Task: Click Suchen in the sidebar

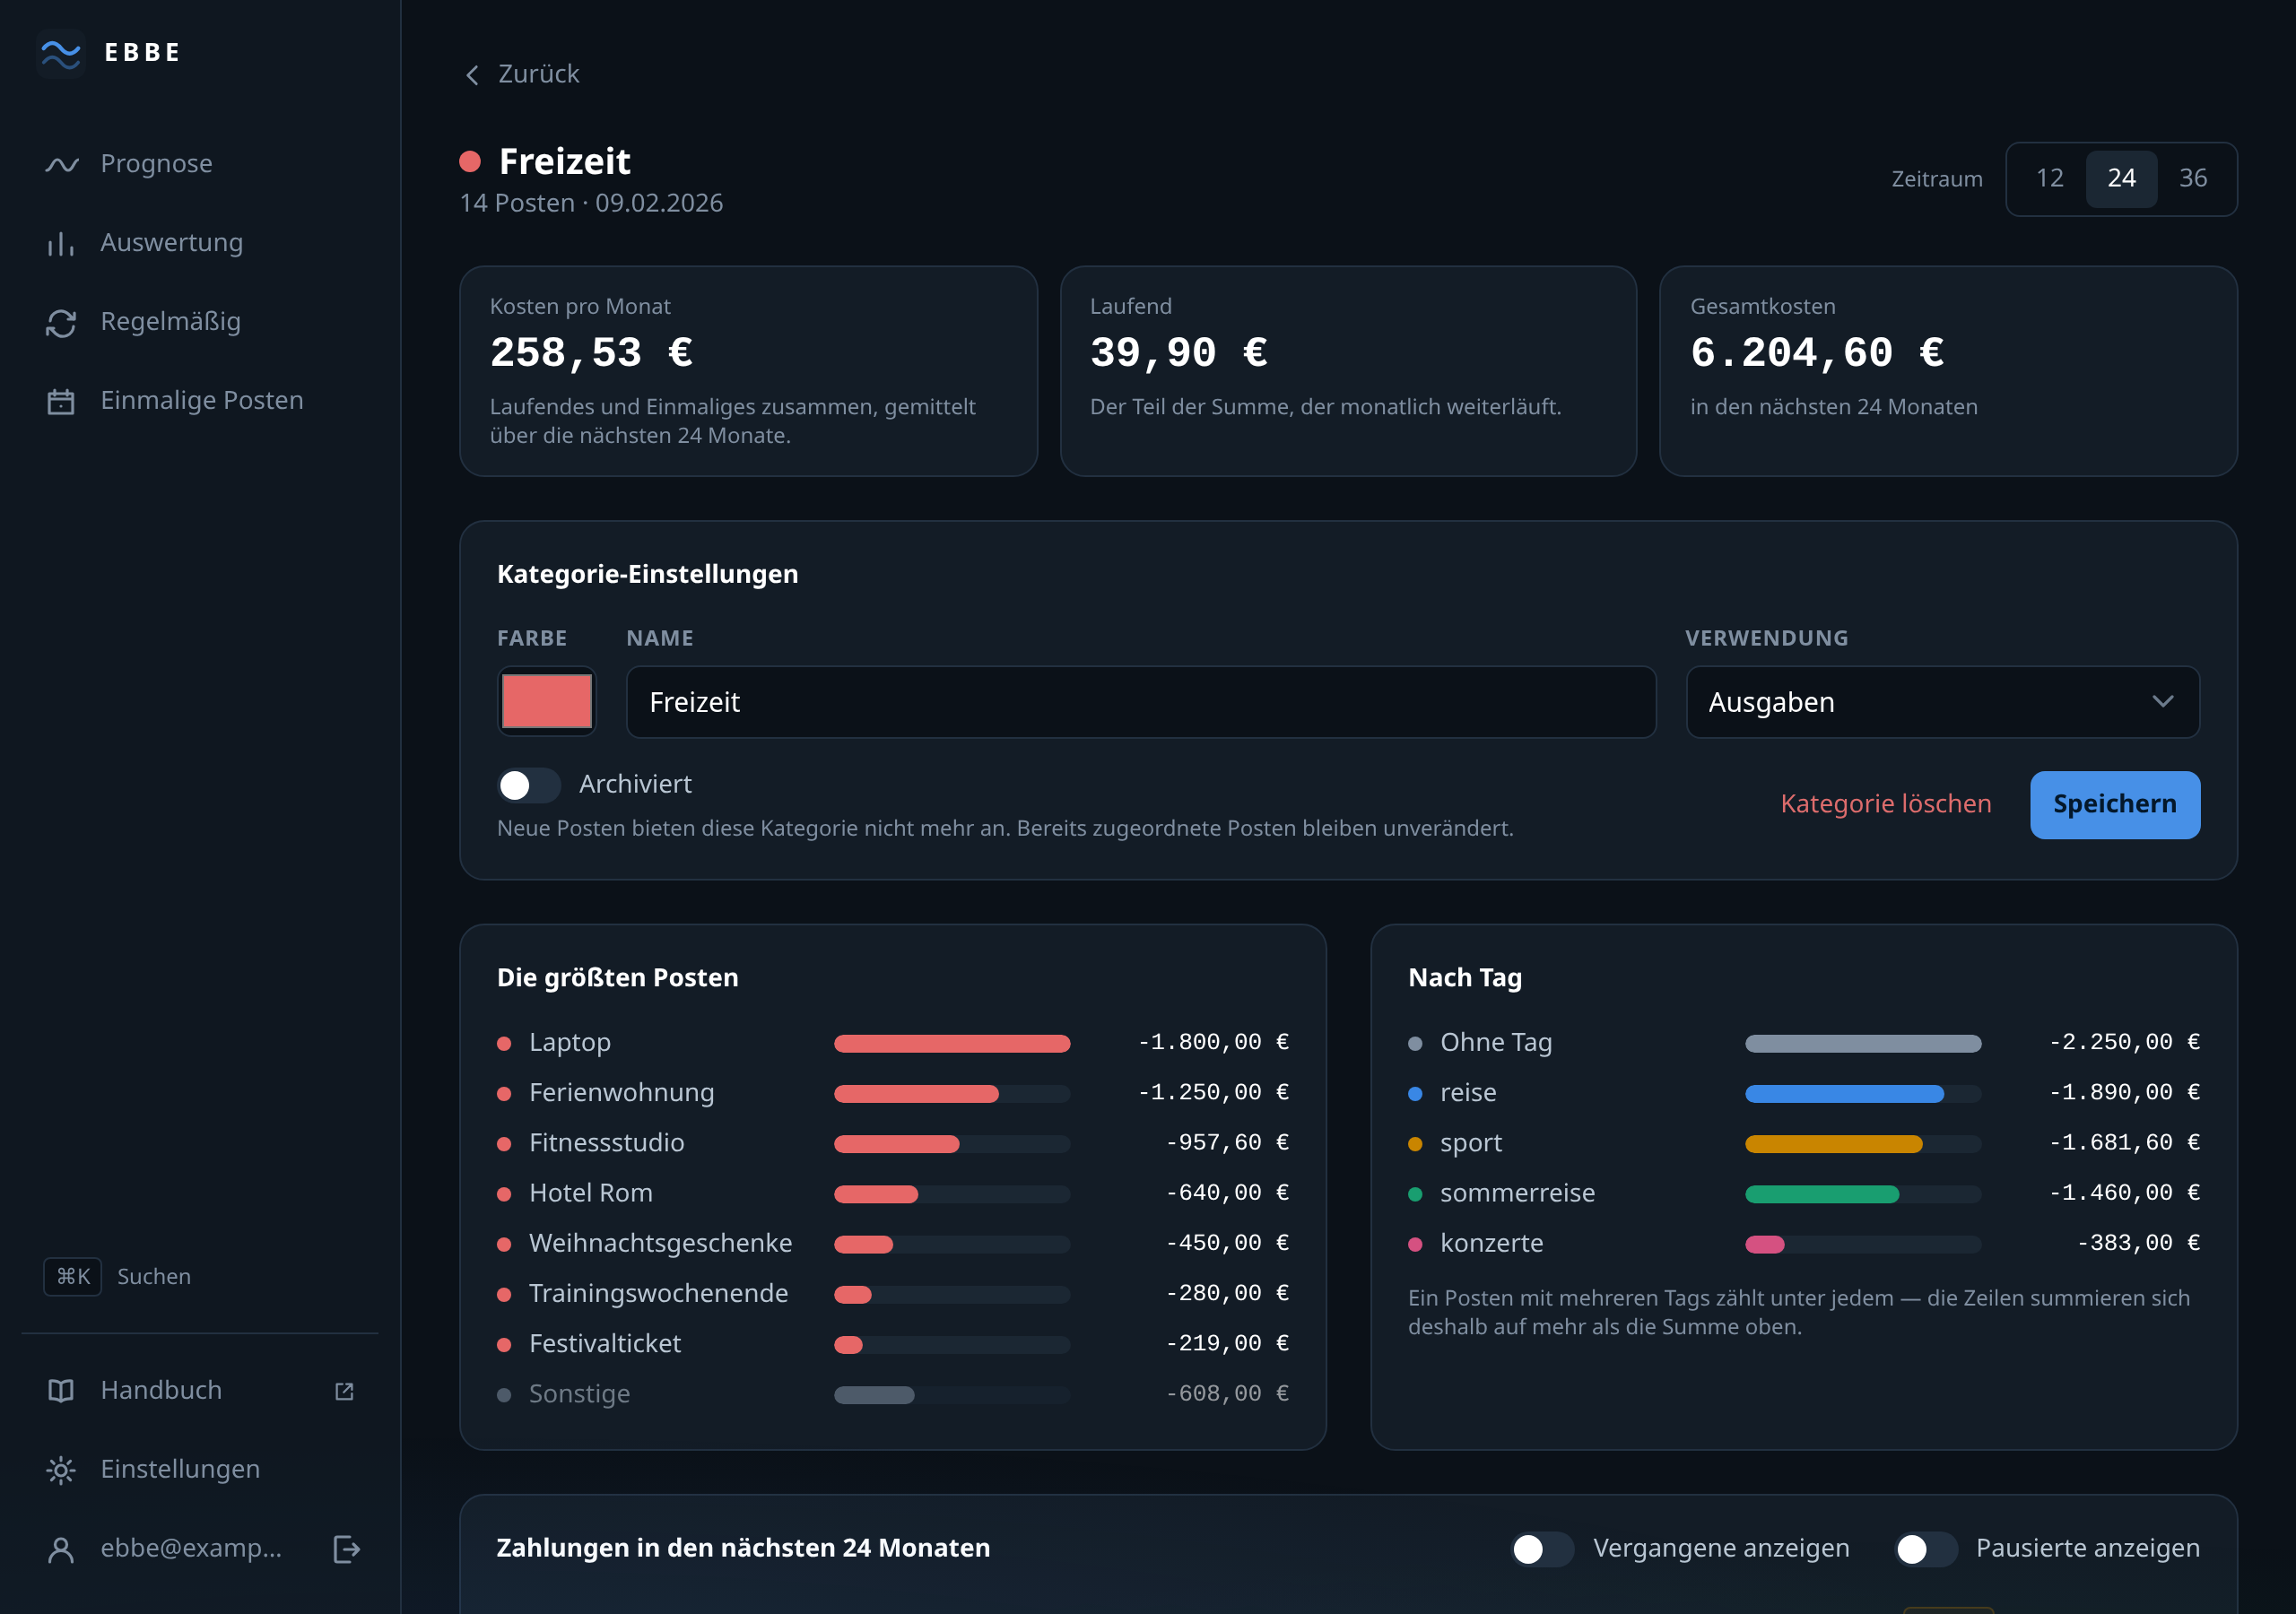Action: pyautogui.click(x=154, y=1277)
